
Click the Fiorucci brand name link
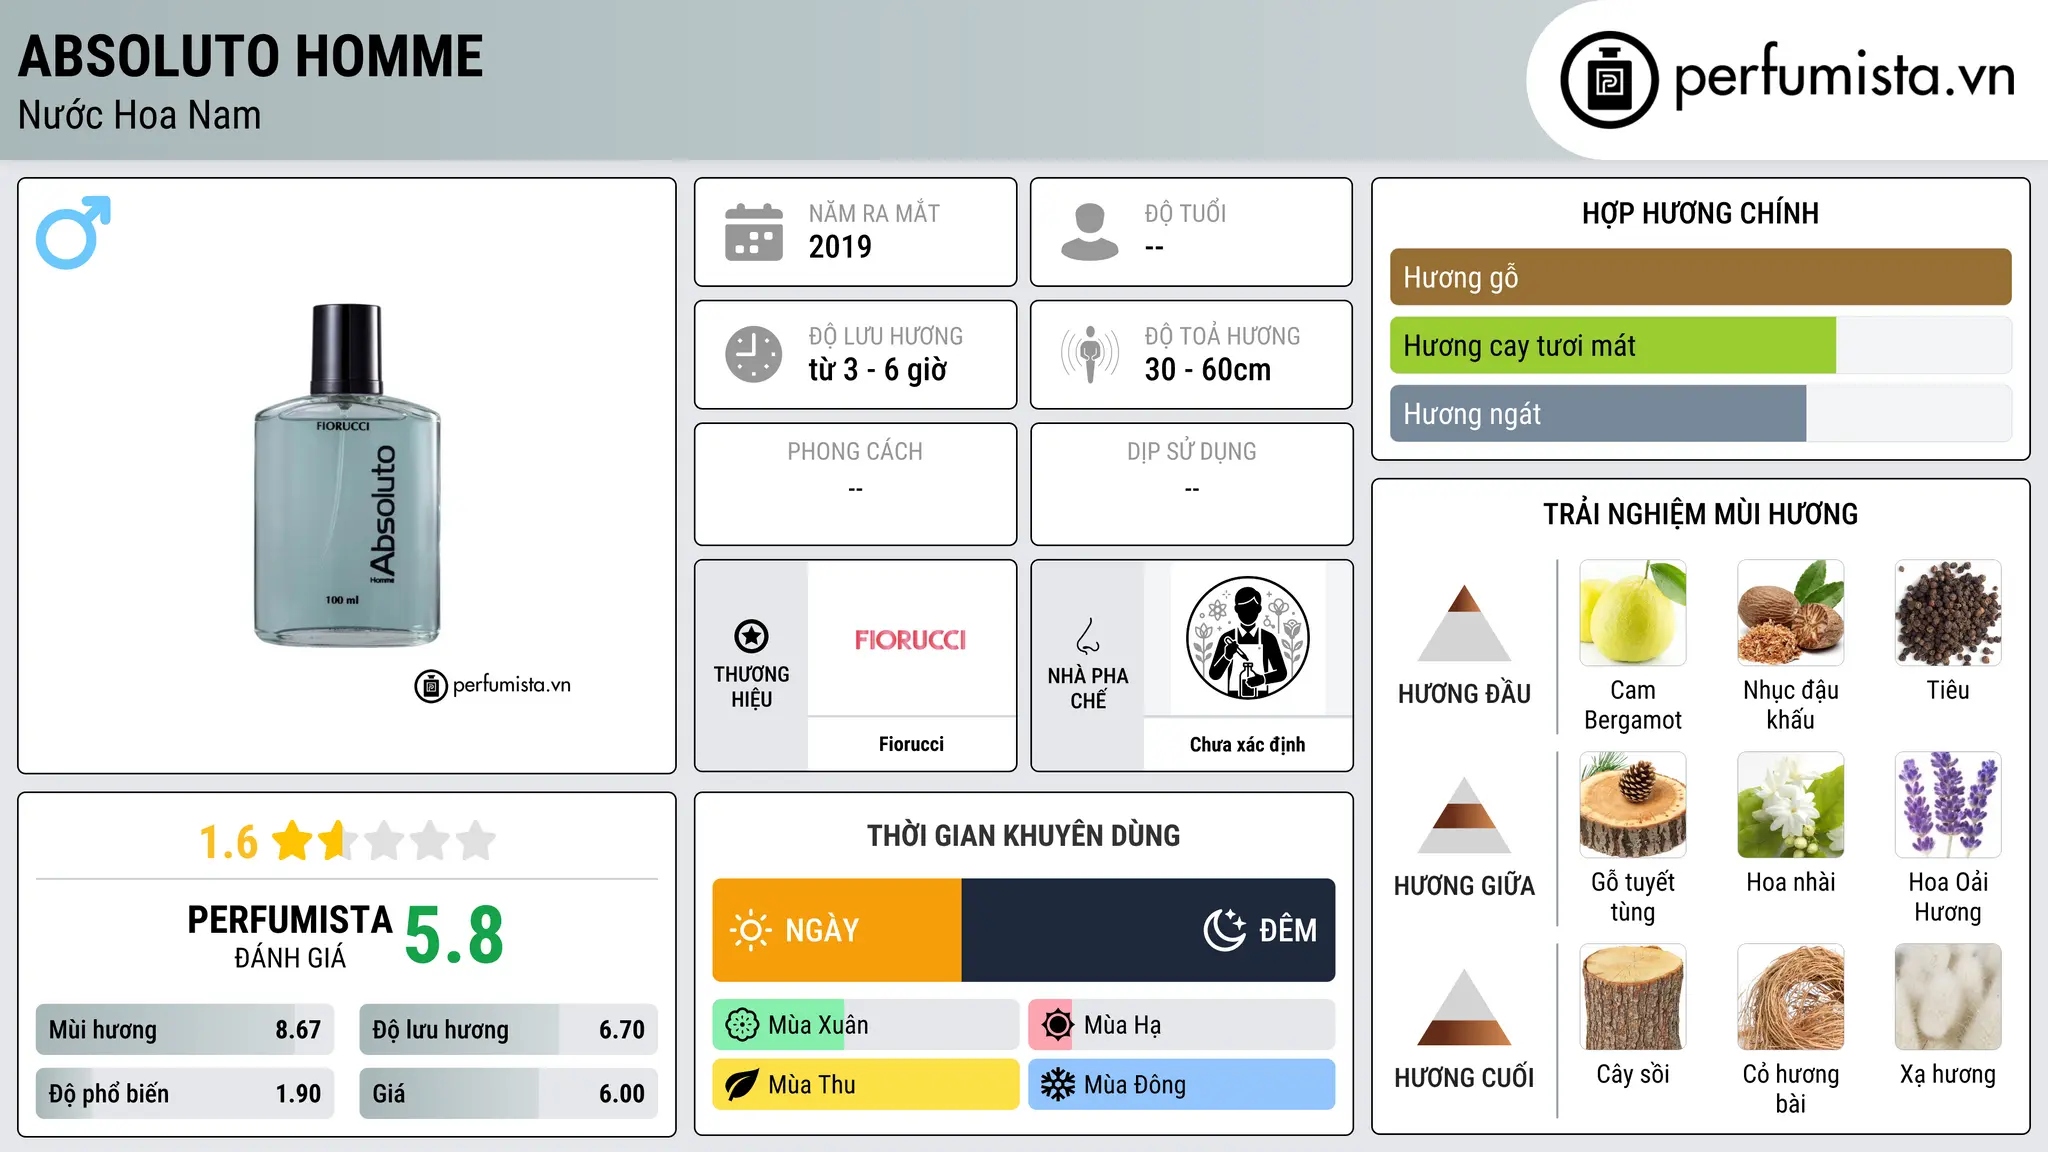pyautogui.click(x=911, y=744)
